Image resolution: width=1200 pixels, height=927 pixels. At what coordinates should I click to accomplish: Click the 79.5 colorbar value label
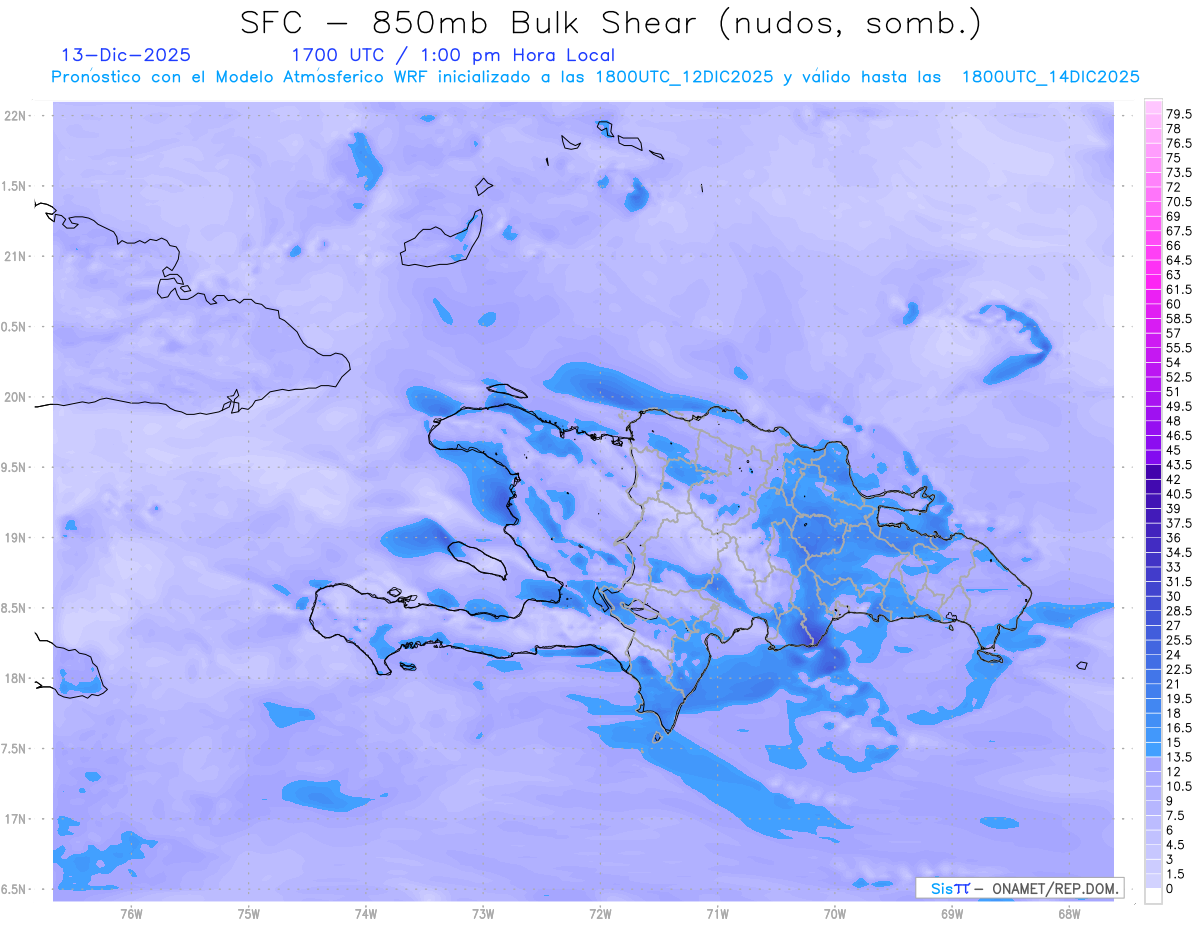[1179, 114]
